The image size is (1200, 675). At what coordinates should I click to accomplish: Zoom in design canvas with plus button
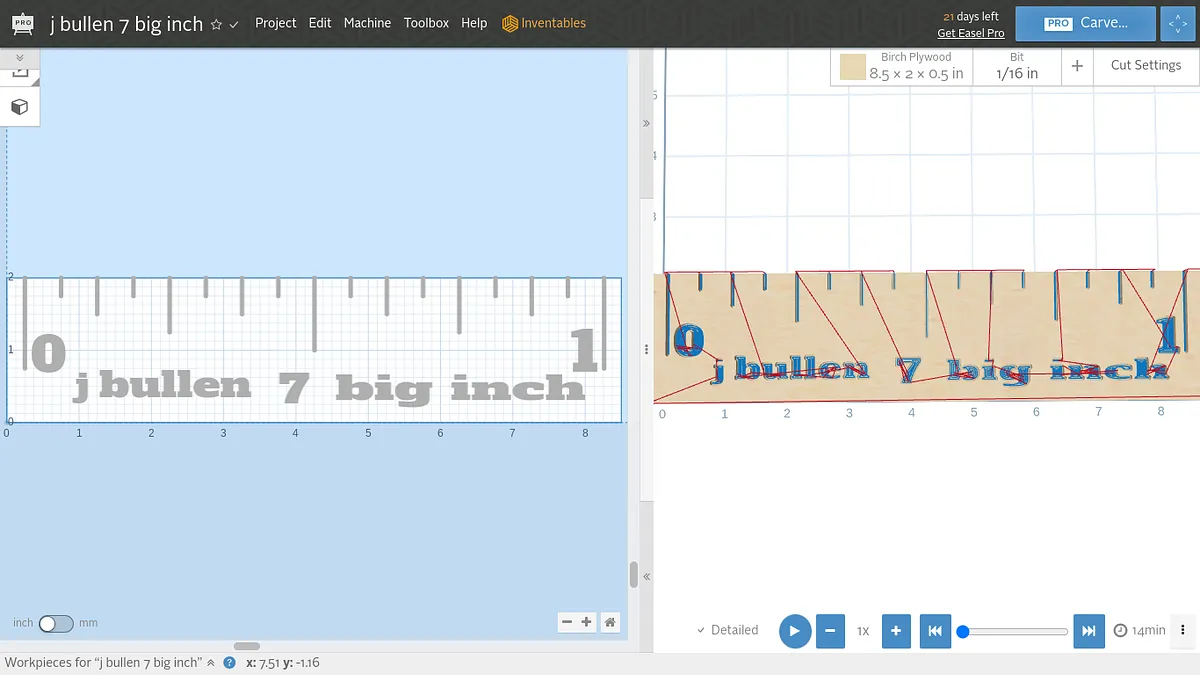click(586, 622)
